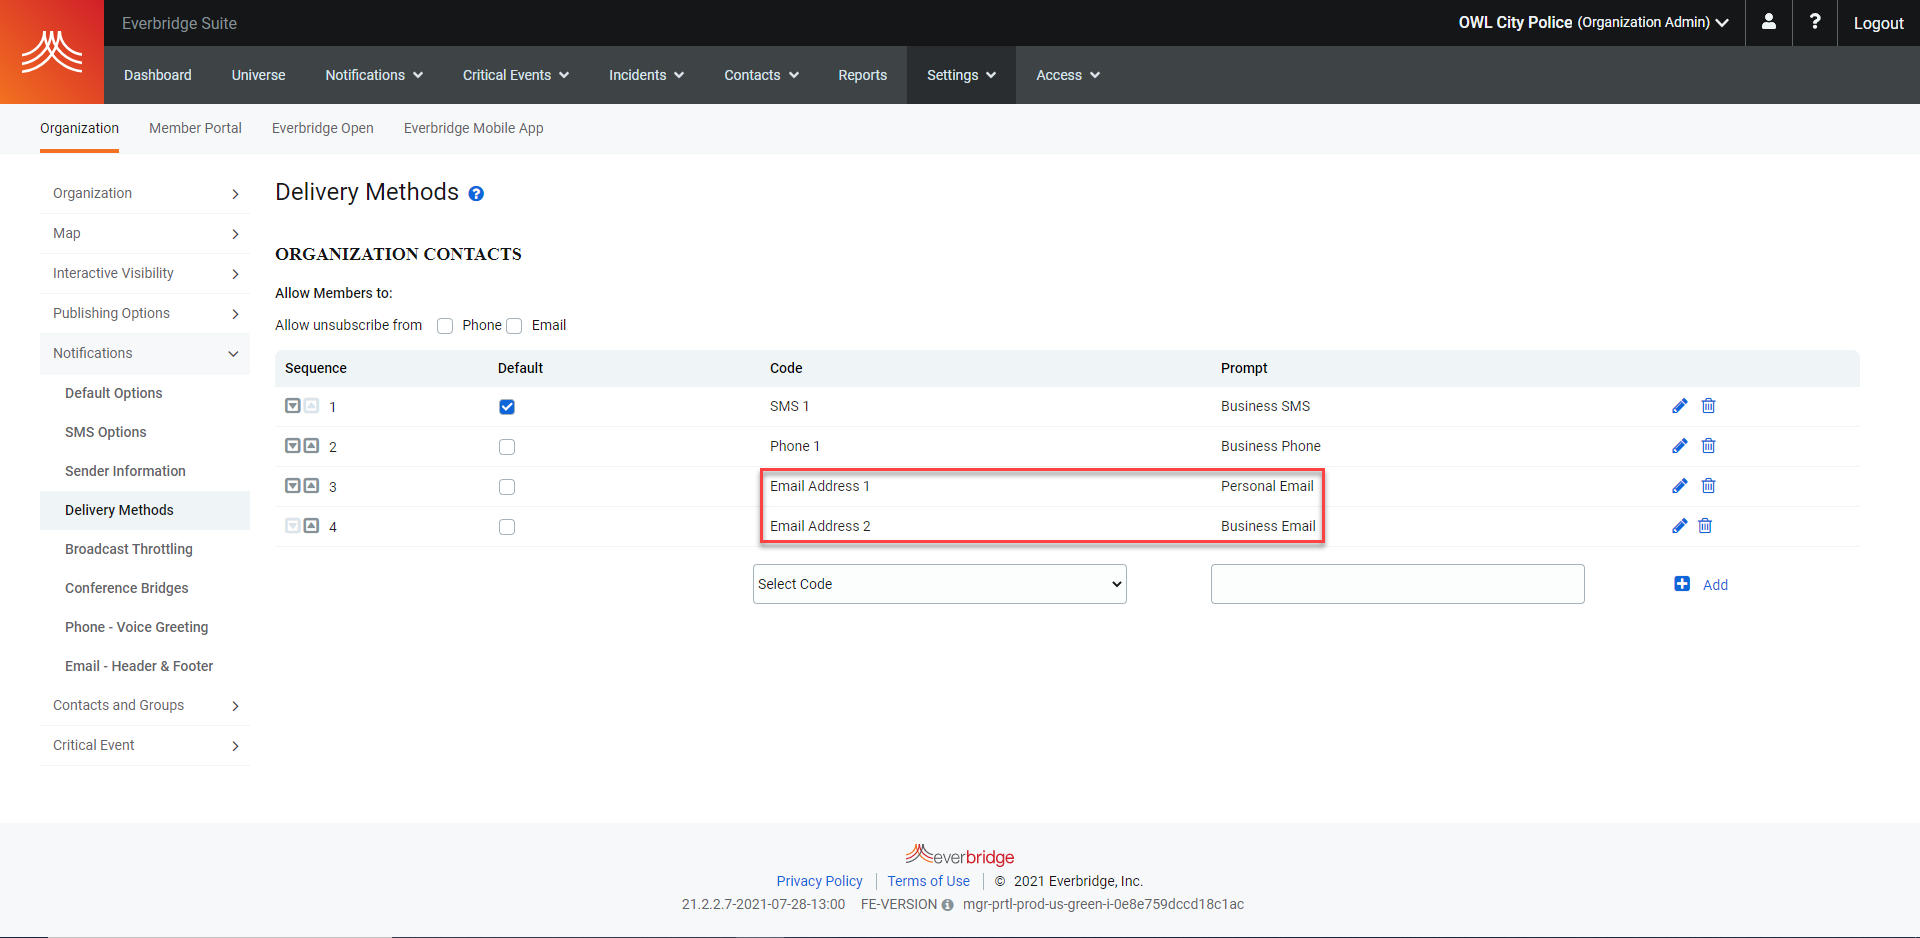The image size is (1920, 938).
Task: Expand Critical Event section
Action: click(x=145, y=746)
